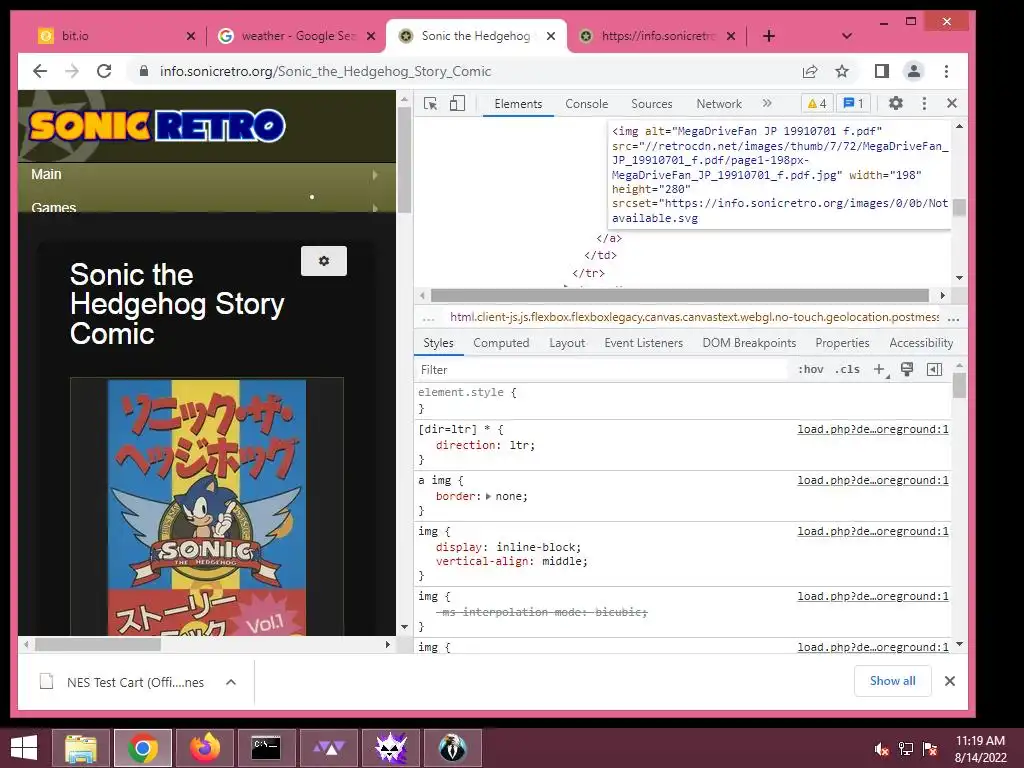
Task: Click the breadcrumb left ellipsis
Action: [428, 318]
